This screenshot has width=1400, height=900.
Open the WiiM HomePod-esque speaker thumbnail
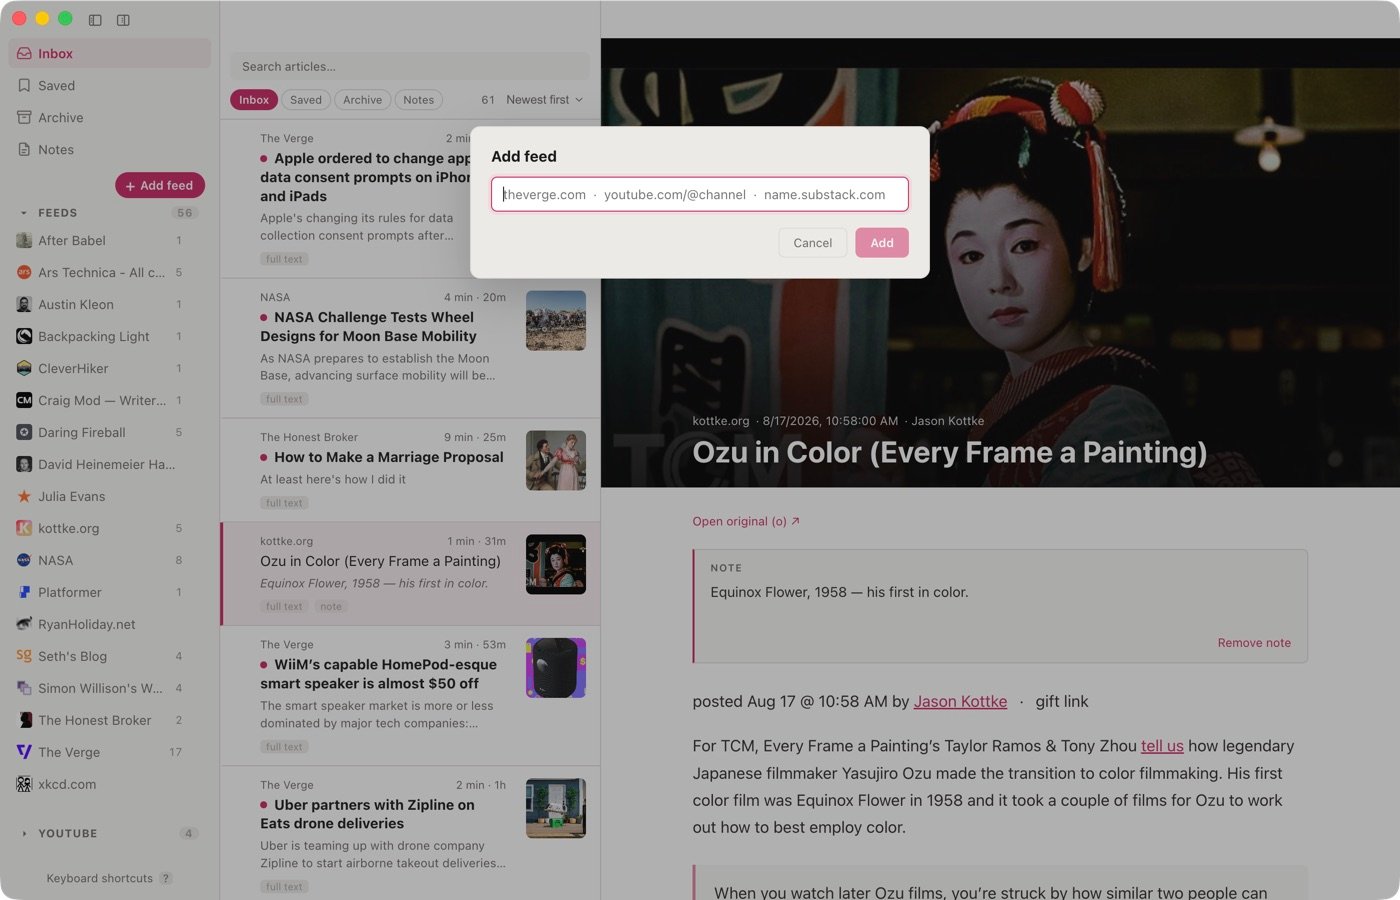pyautogui.click(x=556, y=668)
